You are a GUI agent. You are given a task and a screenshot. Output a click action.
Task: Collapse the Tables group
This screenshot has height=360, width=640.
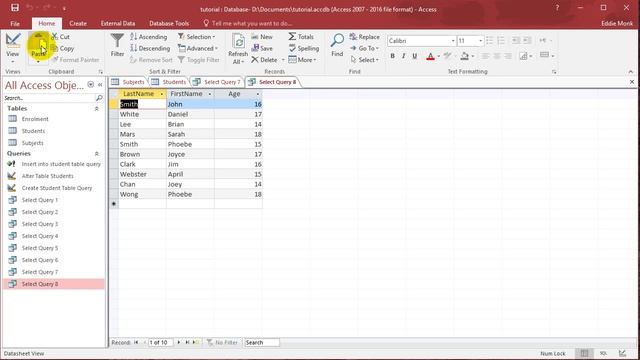click(97, 109)
